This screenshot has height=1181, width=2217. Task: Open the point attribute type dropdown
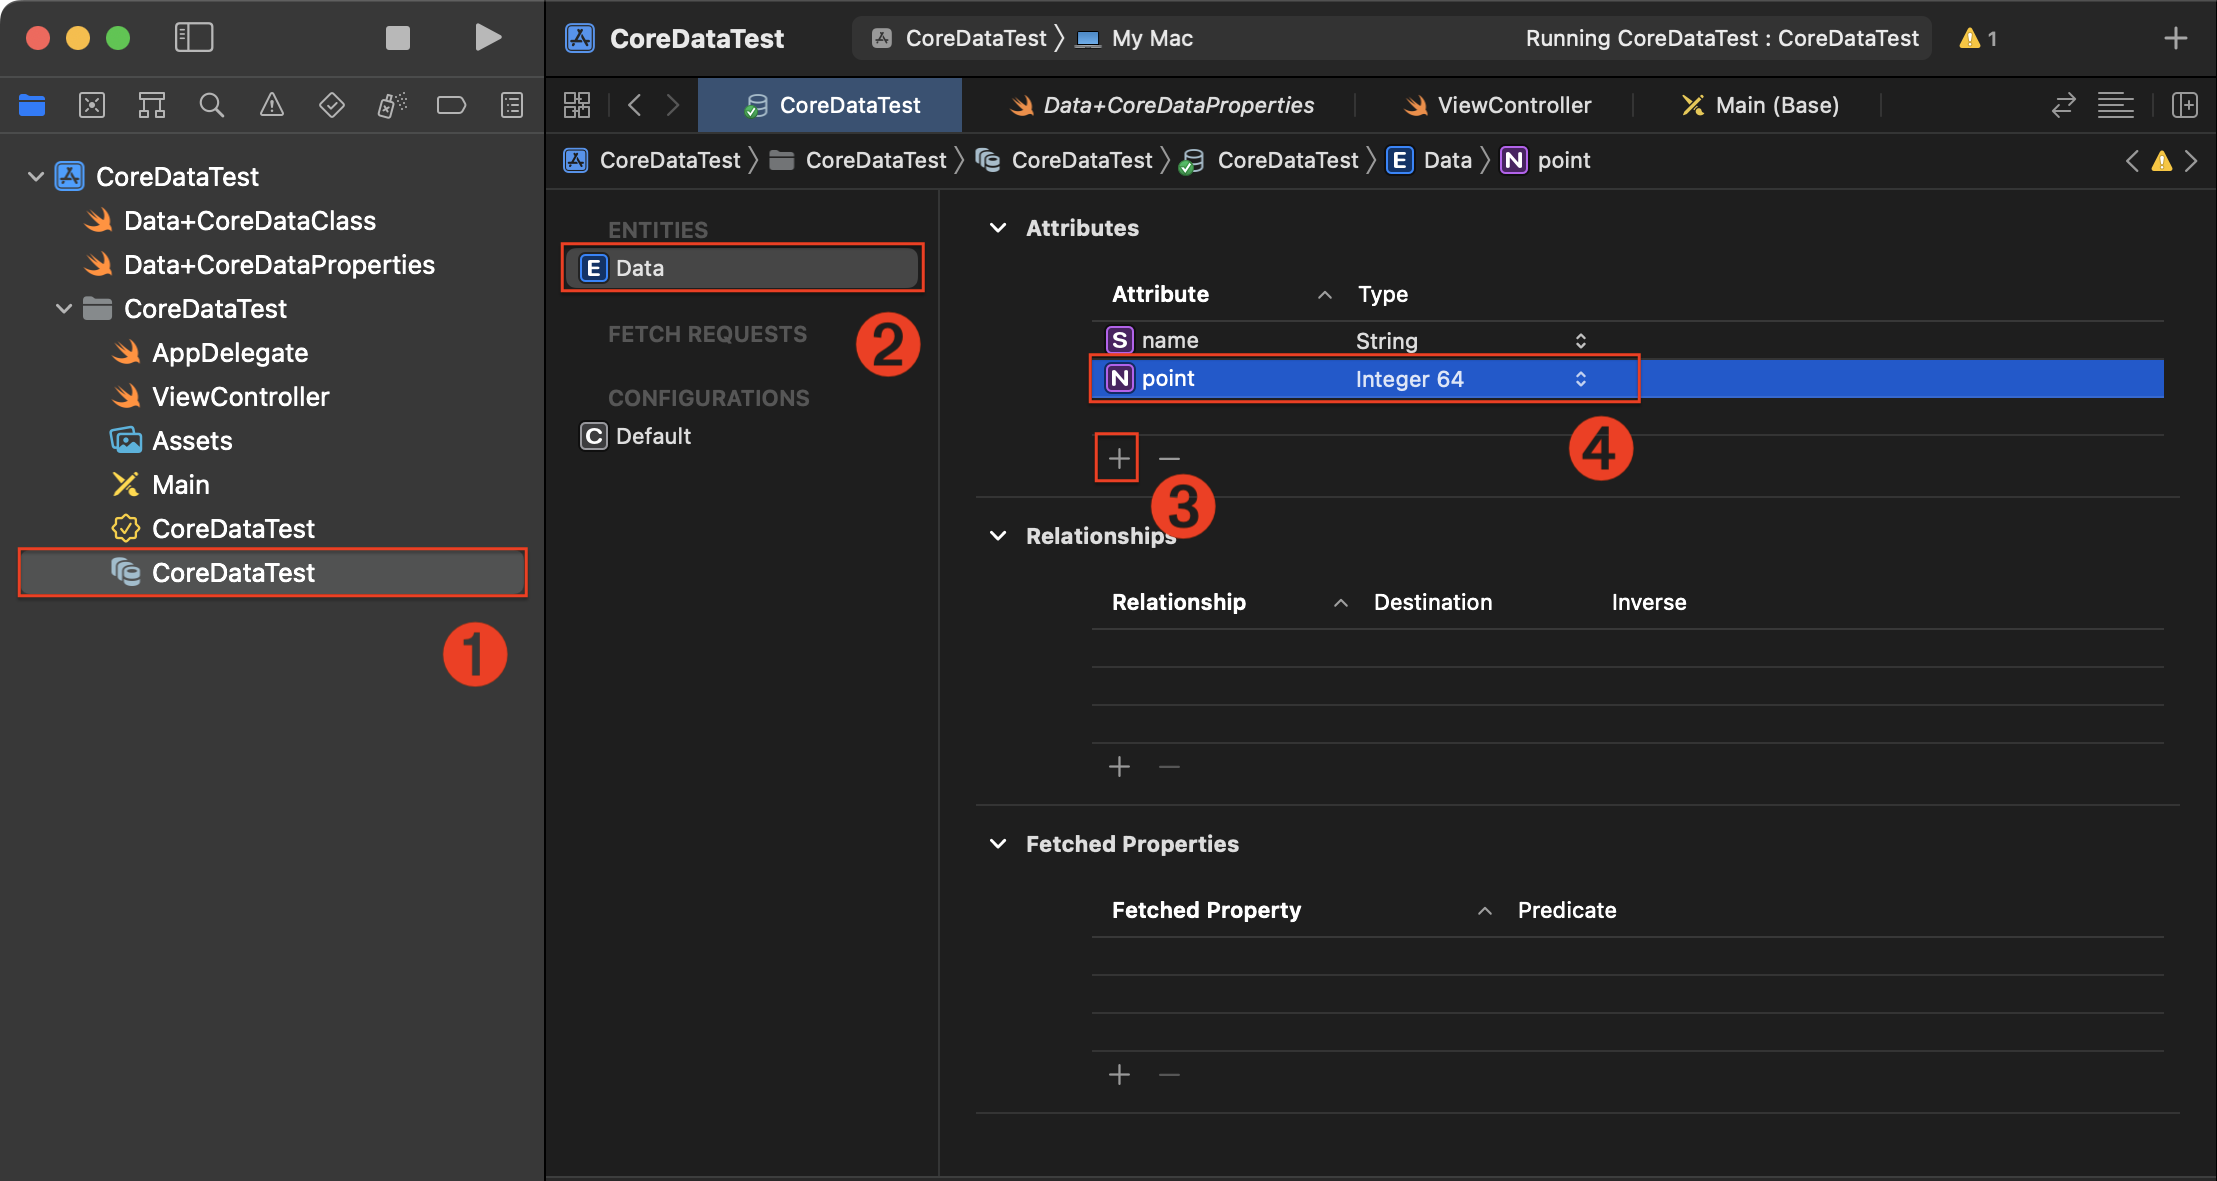pos(1580,379)
